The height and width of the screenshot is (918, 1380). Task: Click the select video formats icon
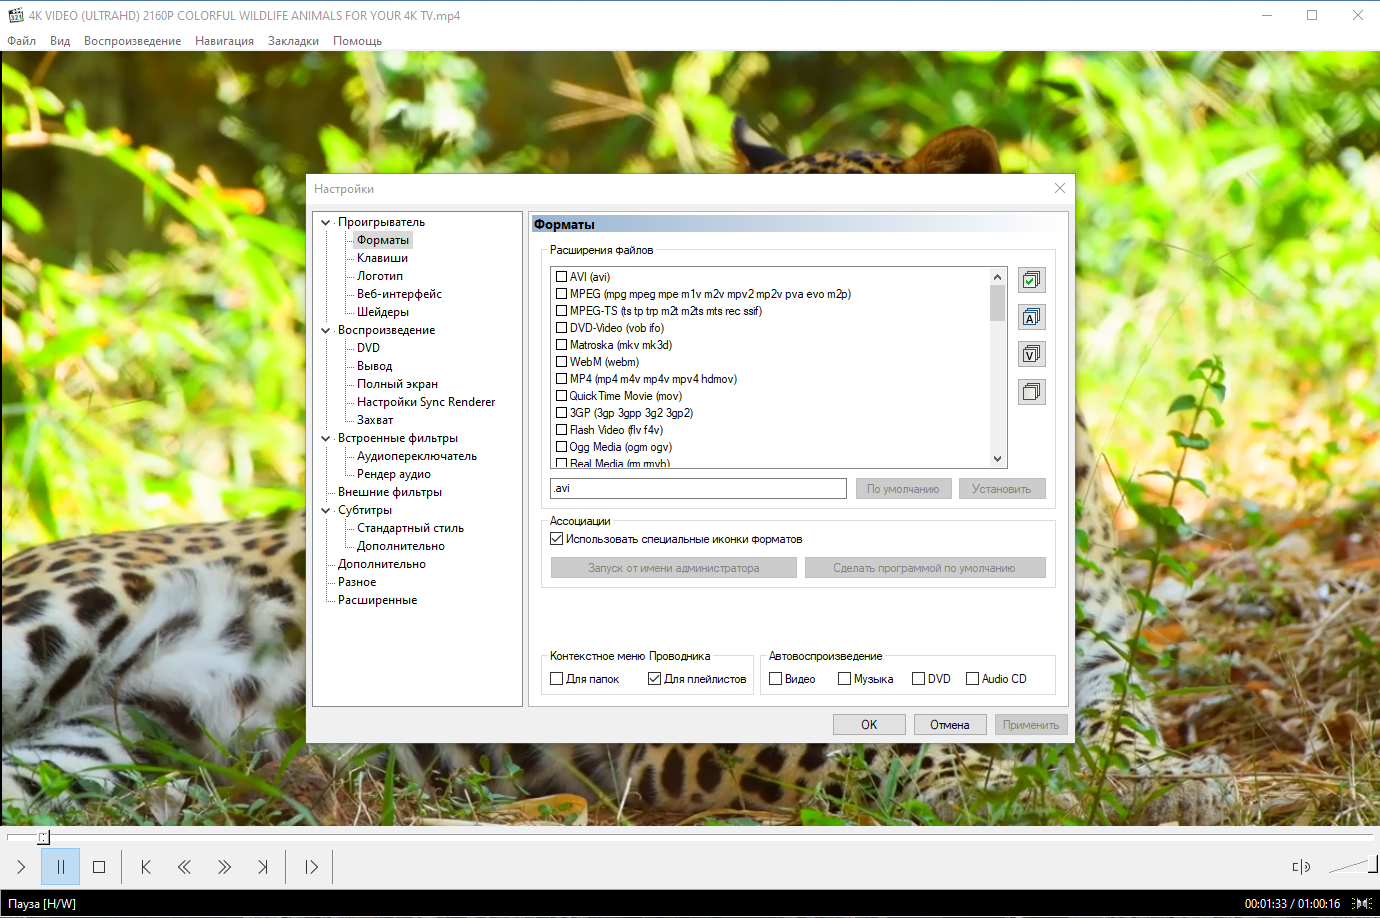click(x=1032, y=354)
